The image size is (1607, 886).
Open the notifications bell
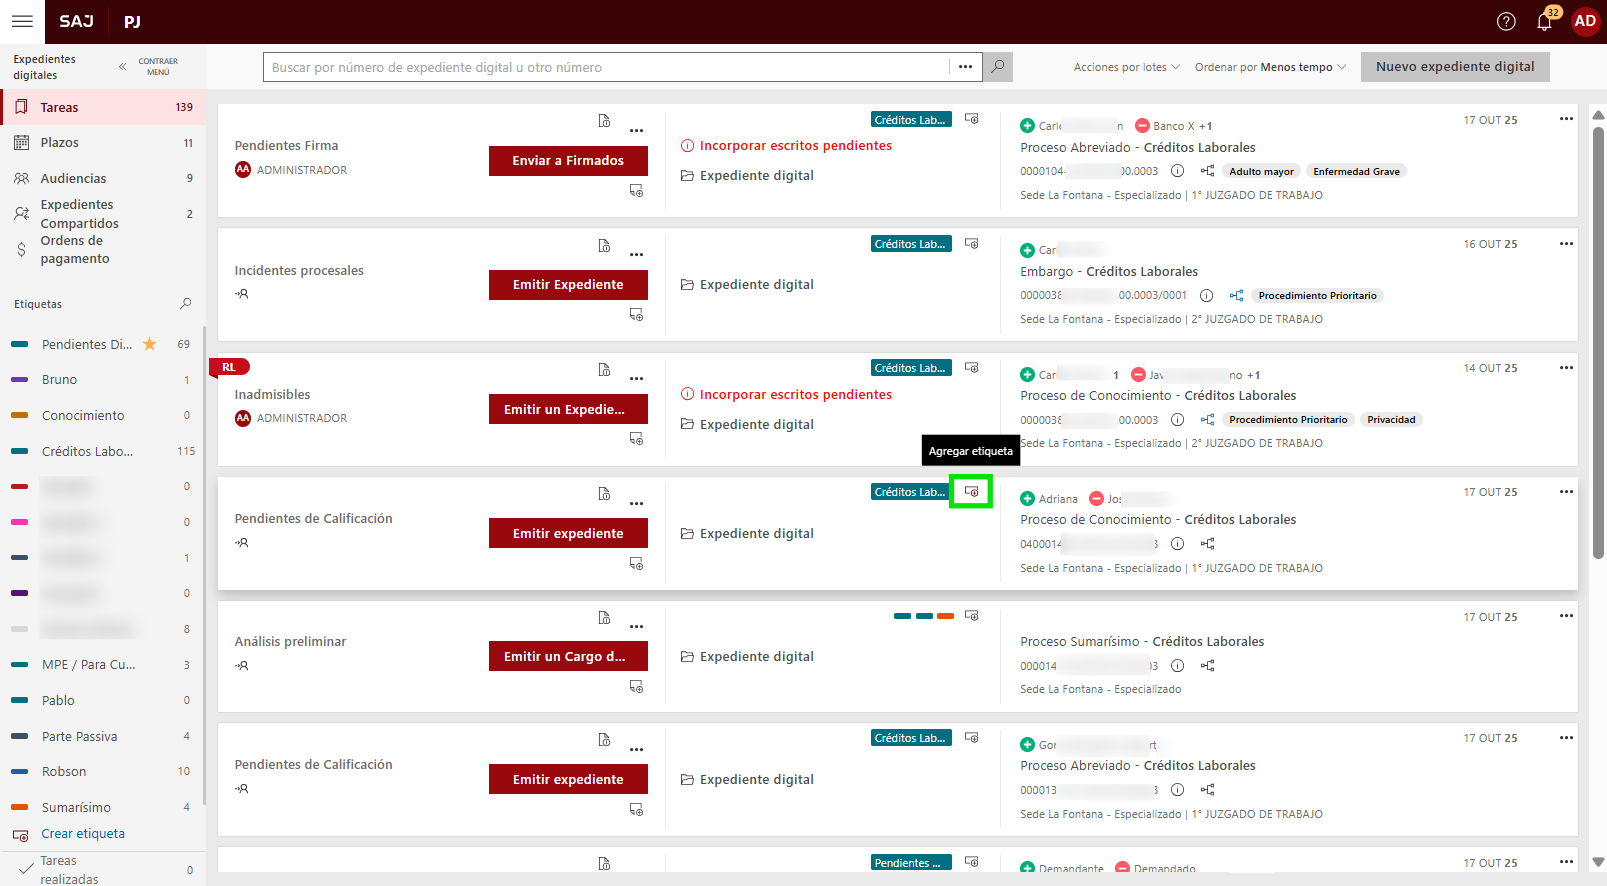tap(1544, 22)
